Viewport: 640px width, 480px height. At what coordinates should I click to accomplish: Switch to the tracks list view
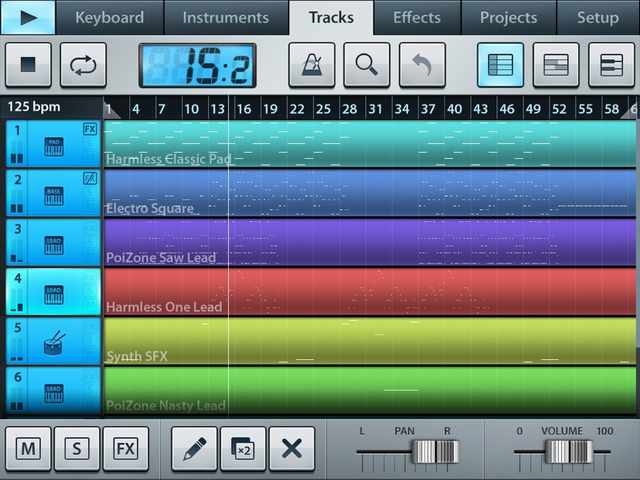[500, 66]
